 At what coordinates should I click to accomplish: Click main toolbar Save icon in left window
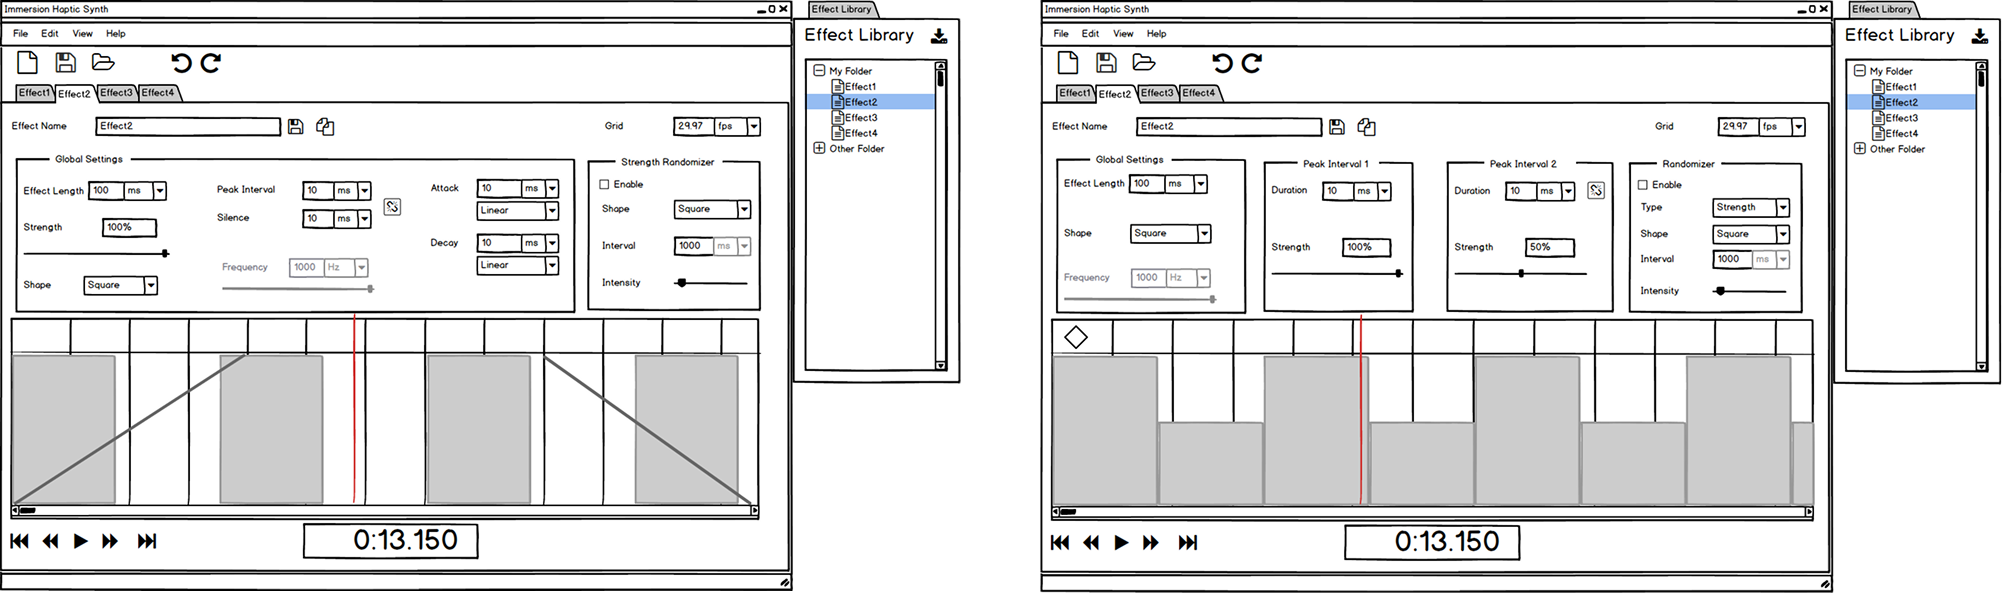pyautogui.click(x=66, y=62)
